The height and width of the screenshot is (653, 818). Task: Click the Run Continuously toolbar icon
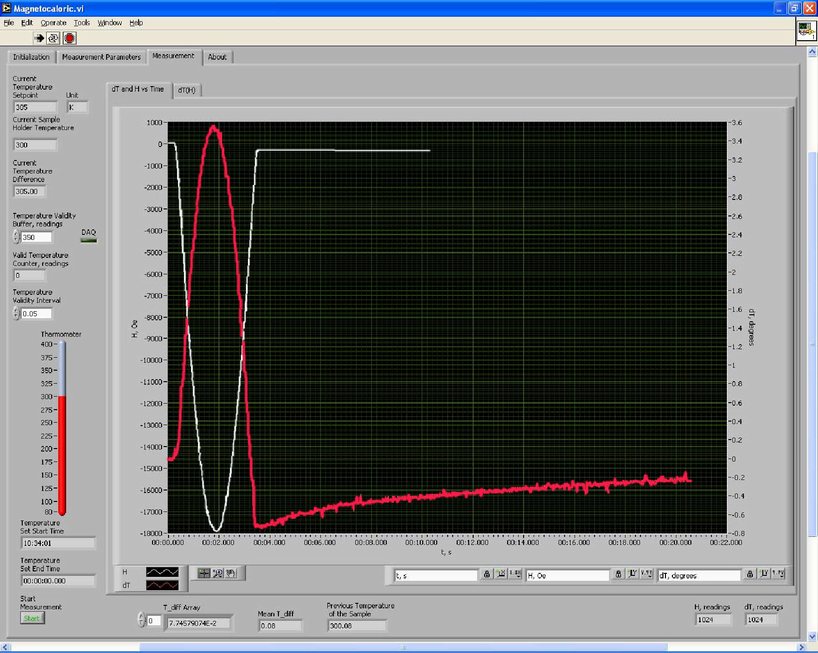(x=55, y=38)
